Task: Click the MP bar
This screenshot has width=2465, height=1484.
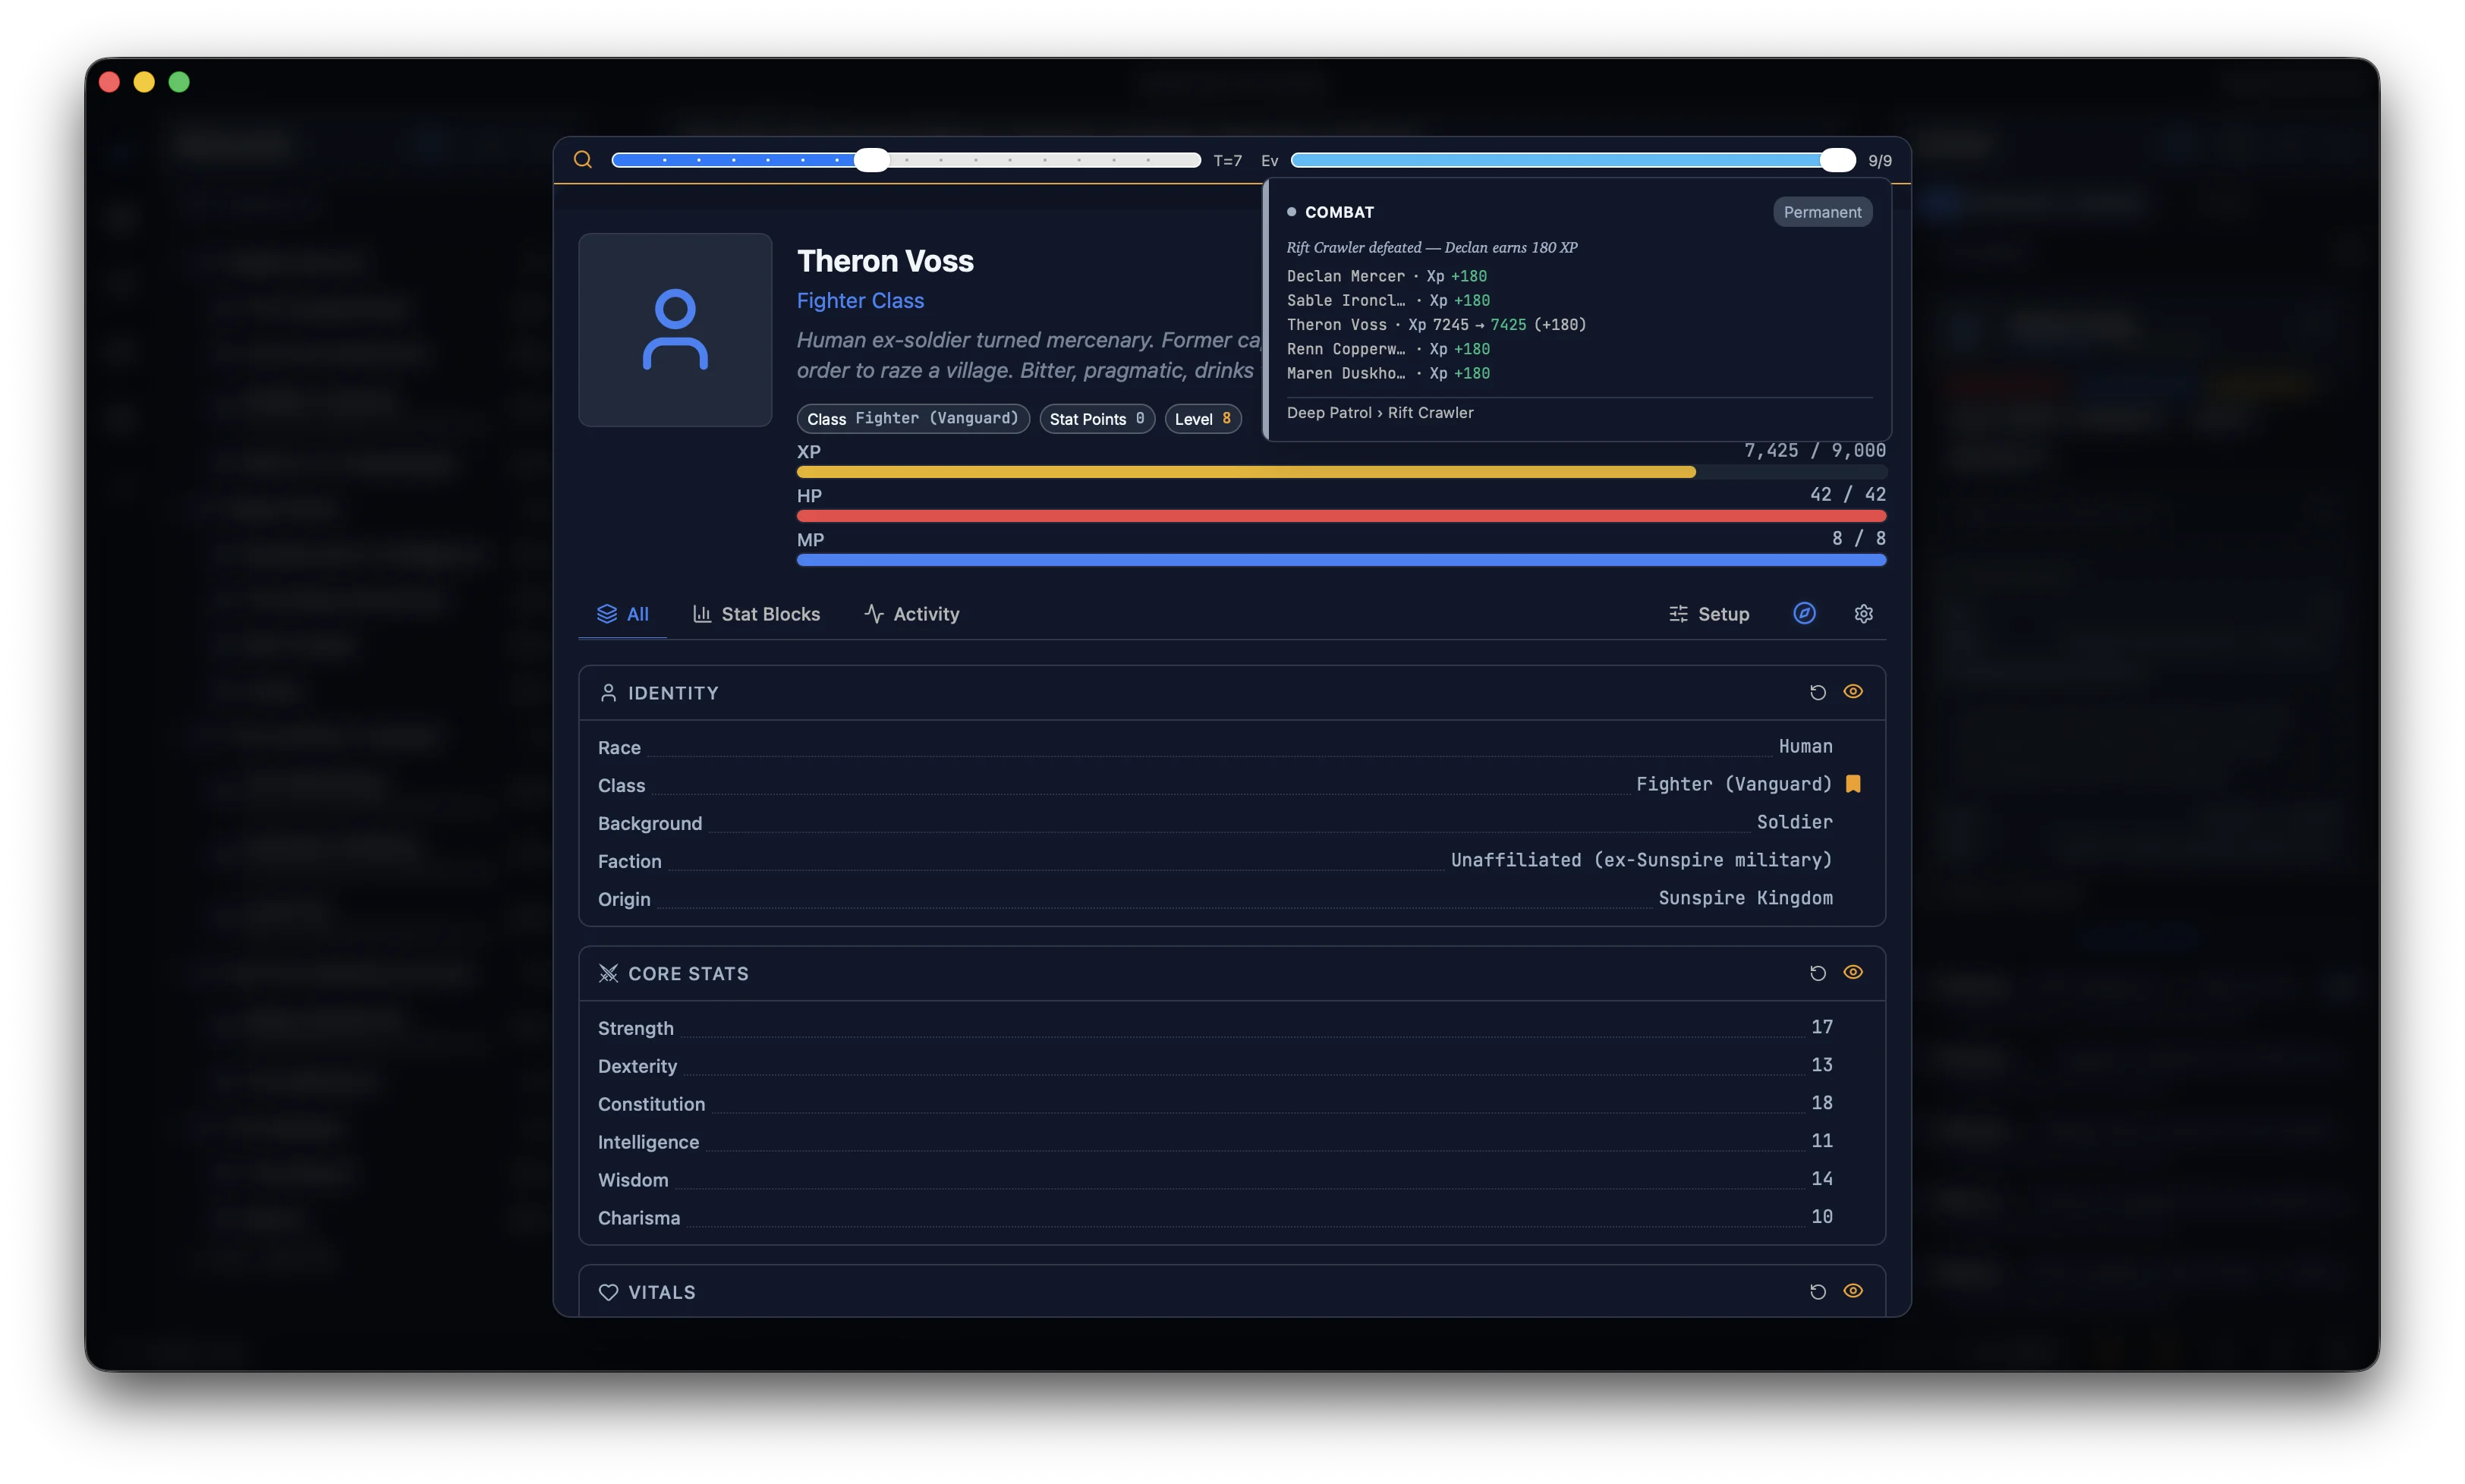Action: click(1341, 560)
